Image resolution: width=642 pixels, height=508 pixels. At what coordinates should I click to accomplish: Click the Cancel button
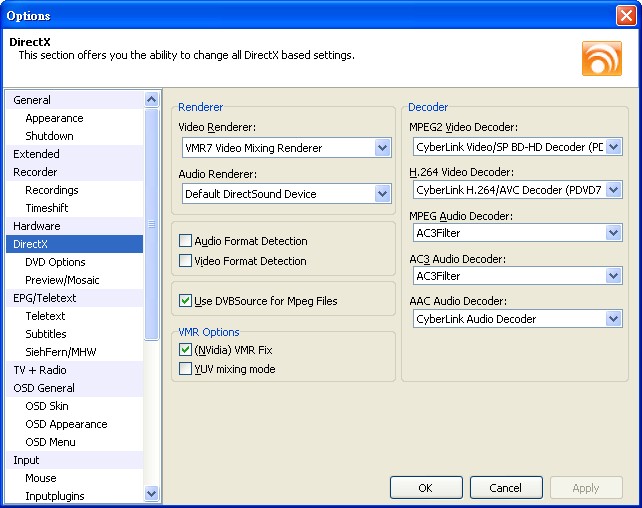click(x=506, y=488)
